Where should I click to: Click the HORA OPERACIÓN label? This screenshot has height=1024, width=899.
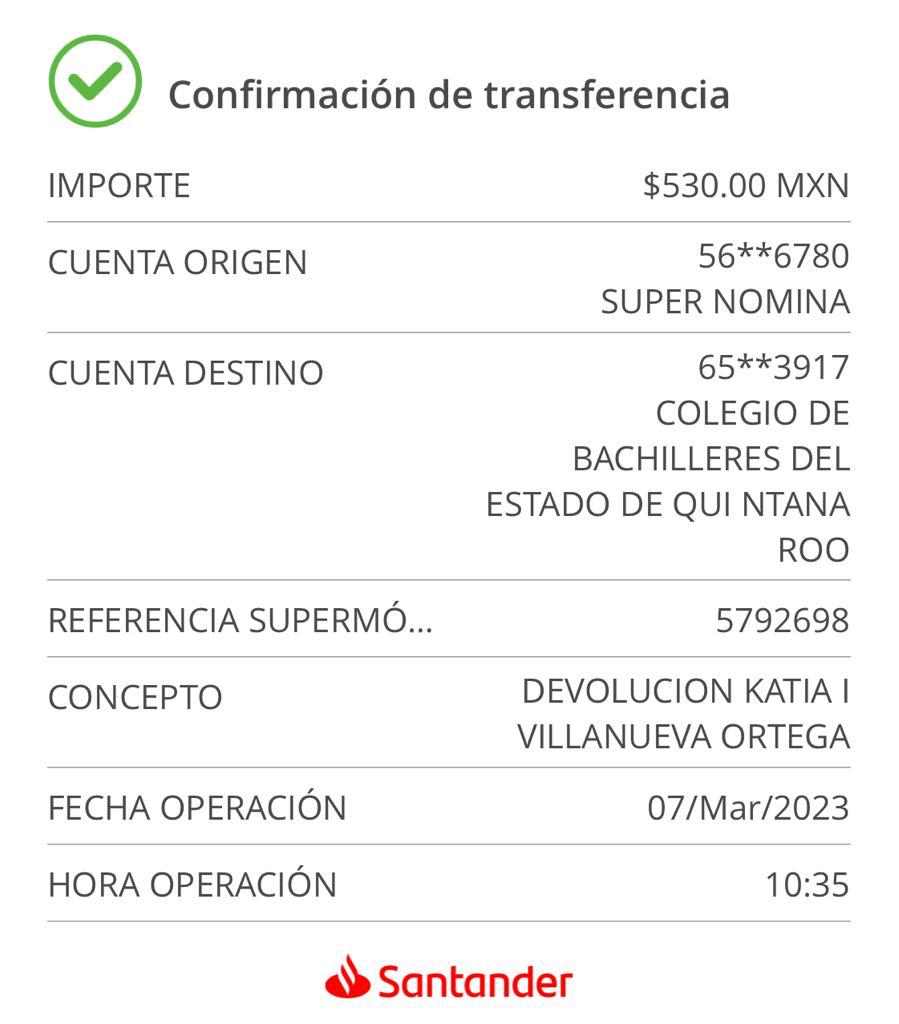pyautogui.click(x=193, y=884)
